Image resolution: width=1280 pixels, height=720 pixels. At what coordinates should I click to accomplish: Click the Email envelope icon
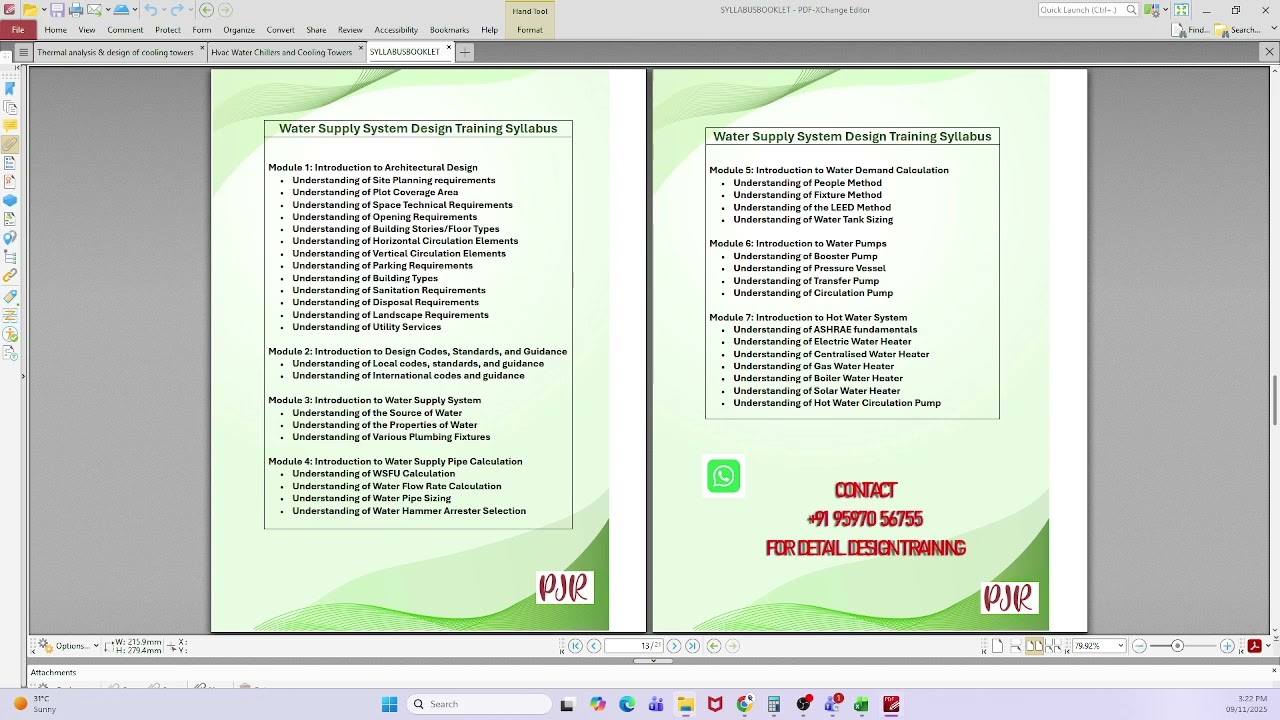pos(94,10)
